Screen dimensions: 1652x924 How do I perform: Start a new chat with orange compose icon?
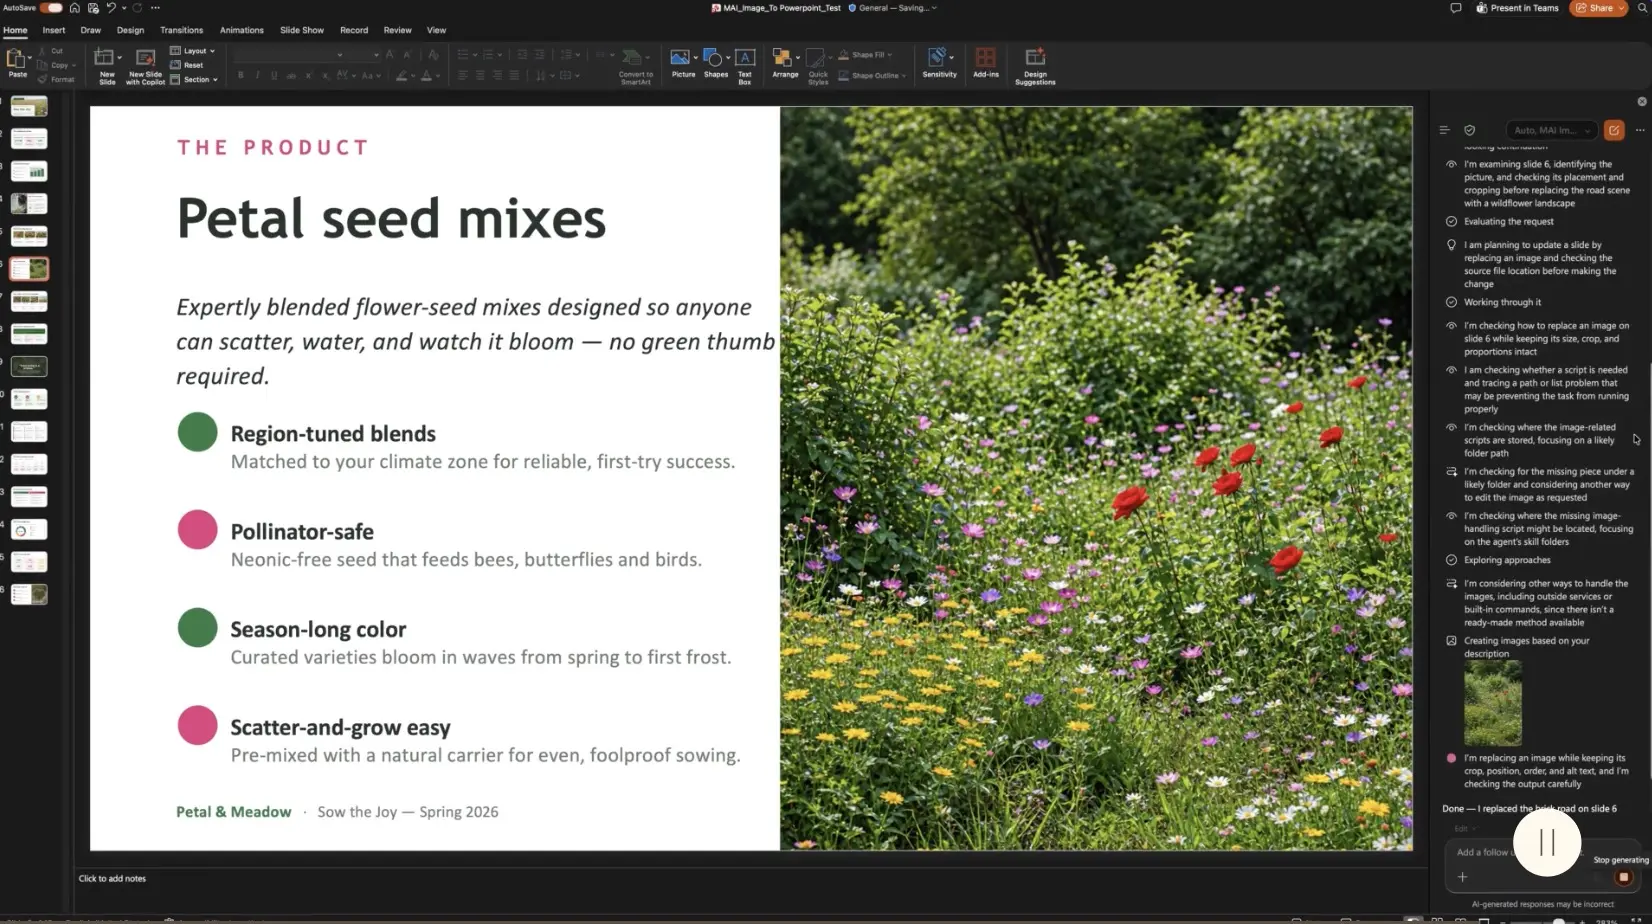(x=1613, y=130)
